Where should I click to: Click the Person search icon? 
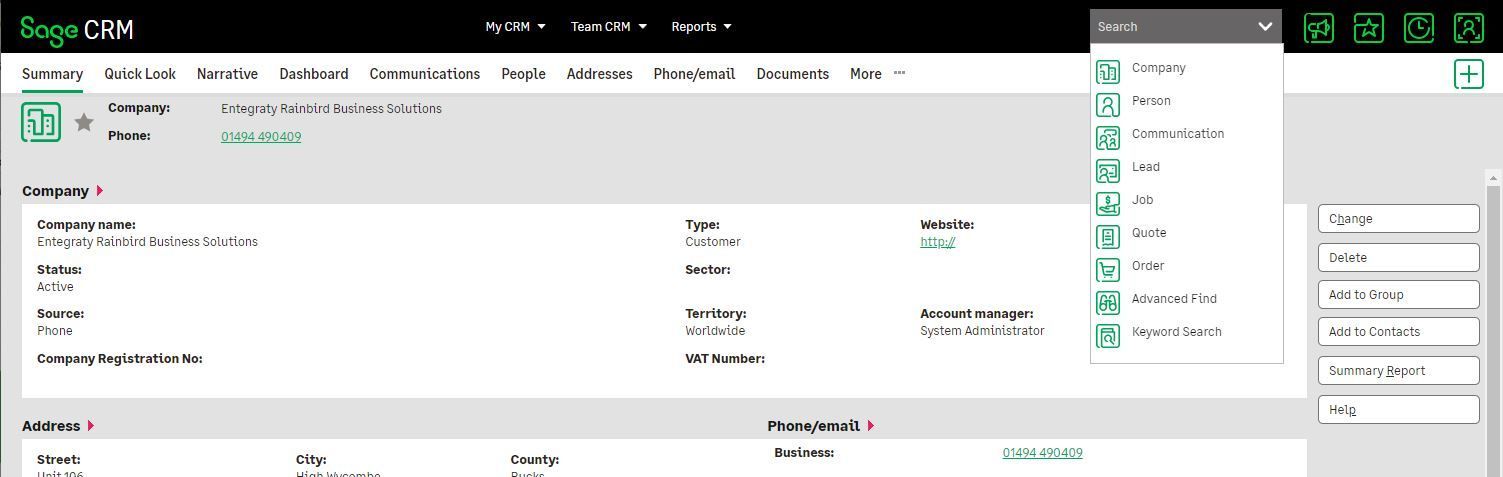[1108, 105]
